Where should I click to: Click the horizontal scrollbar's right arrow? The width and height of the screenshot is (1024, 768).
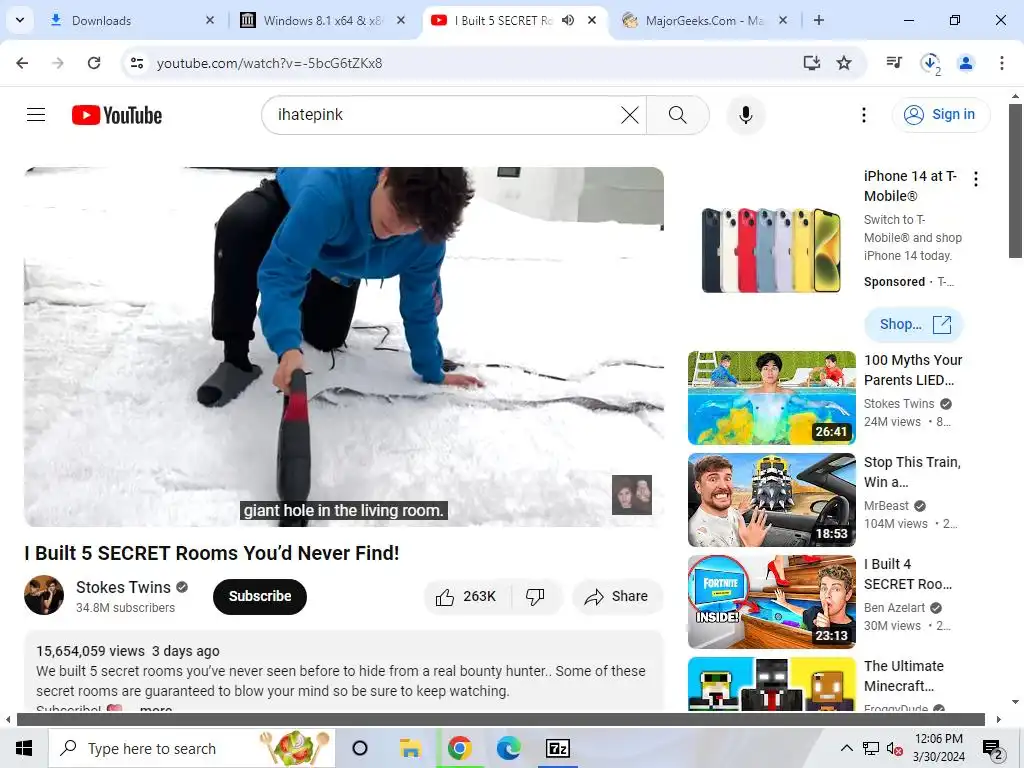click(x=998, y=720)
